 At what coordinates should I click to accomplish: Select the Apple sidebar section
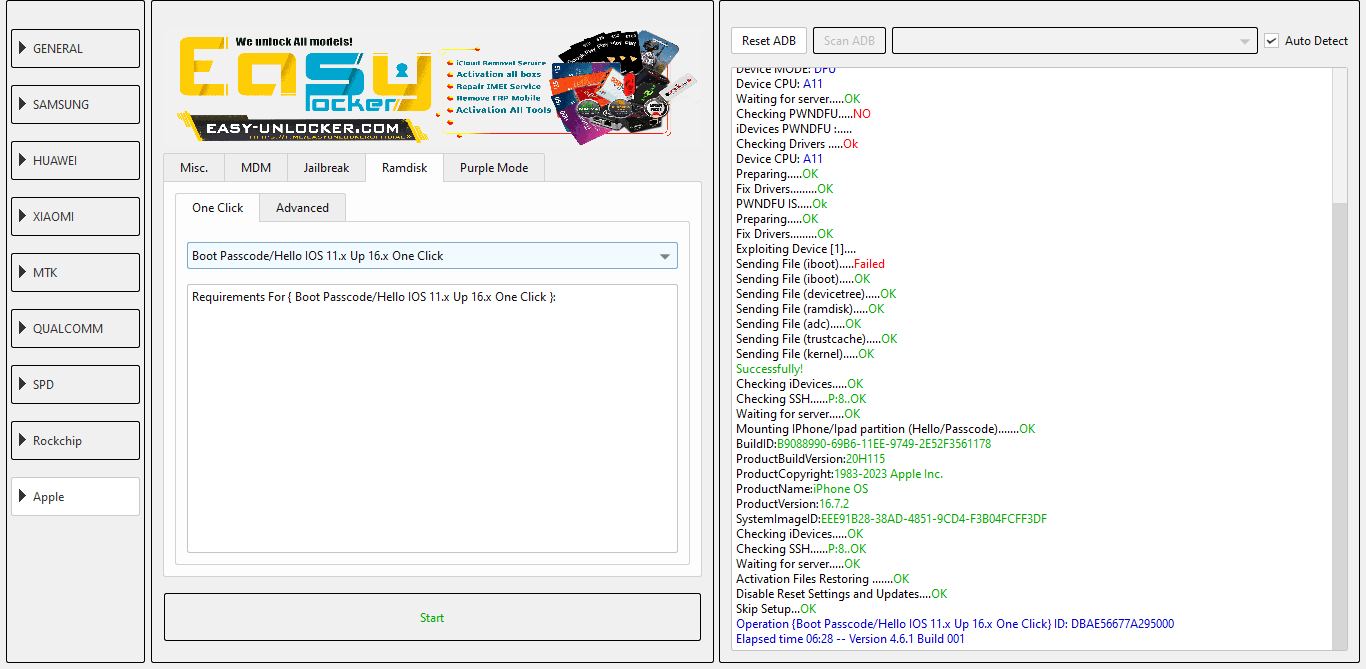75,496
